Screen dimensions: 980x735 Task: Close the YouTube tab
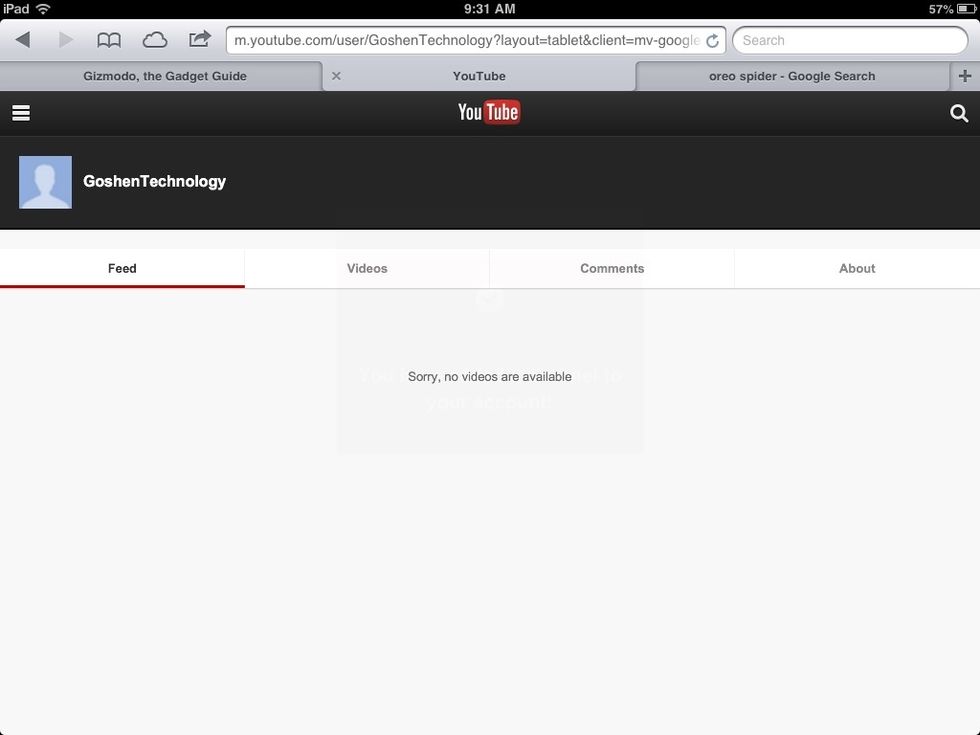pyautogui.click(x=336, y=76)
